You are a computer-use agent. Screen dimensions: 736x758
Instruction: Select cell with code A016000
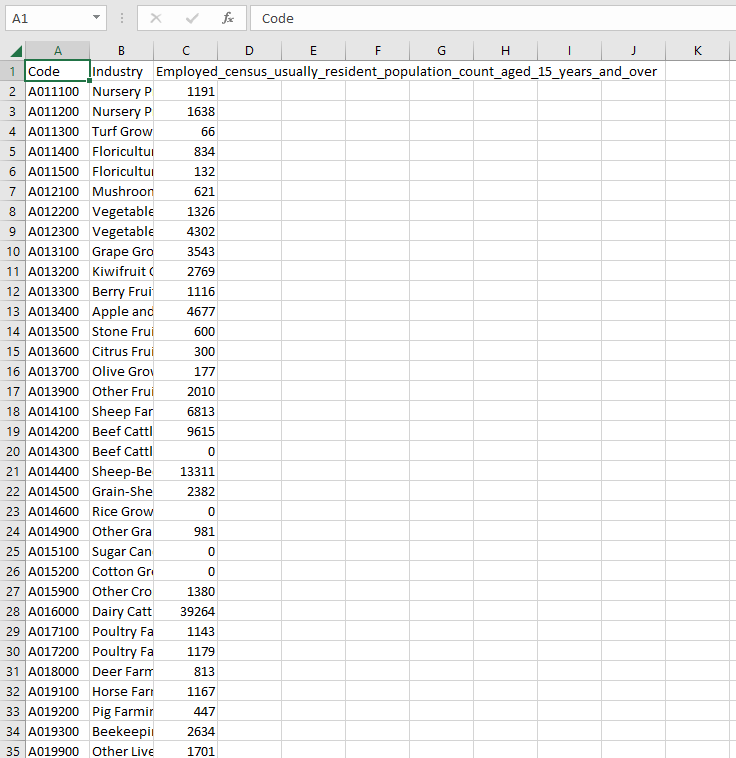[58, 612]
